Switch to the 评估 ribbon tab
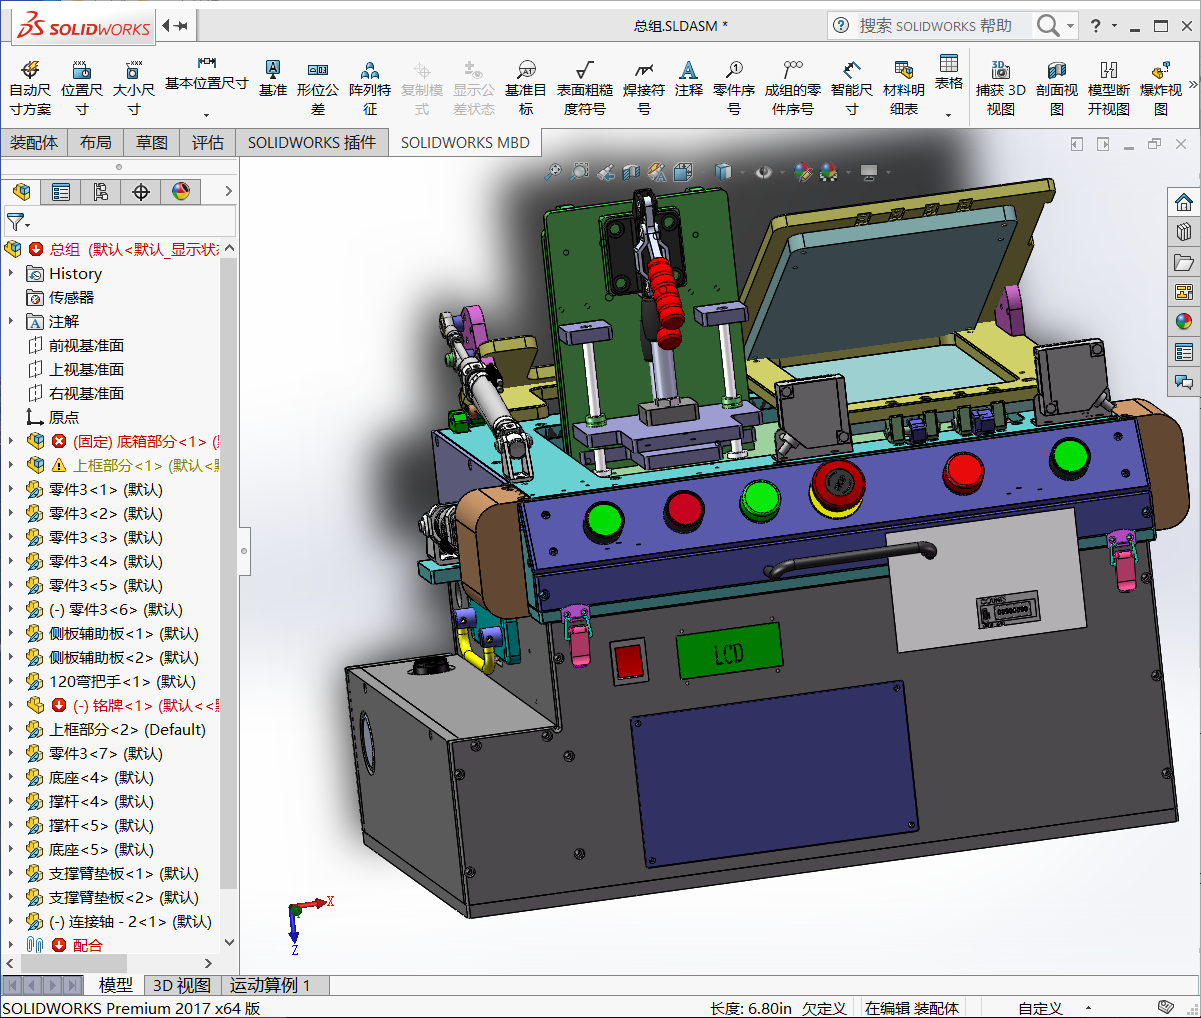The height and width of the screenshot is (1018, 1201). tap(208, 143)
